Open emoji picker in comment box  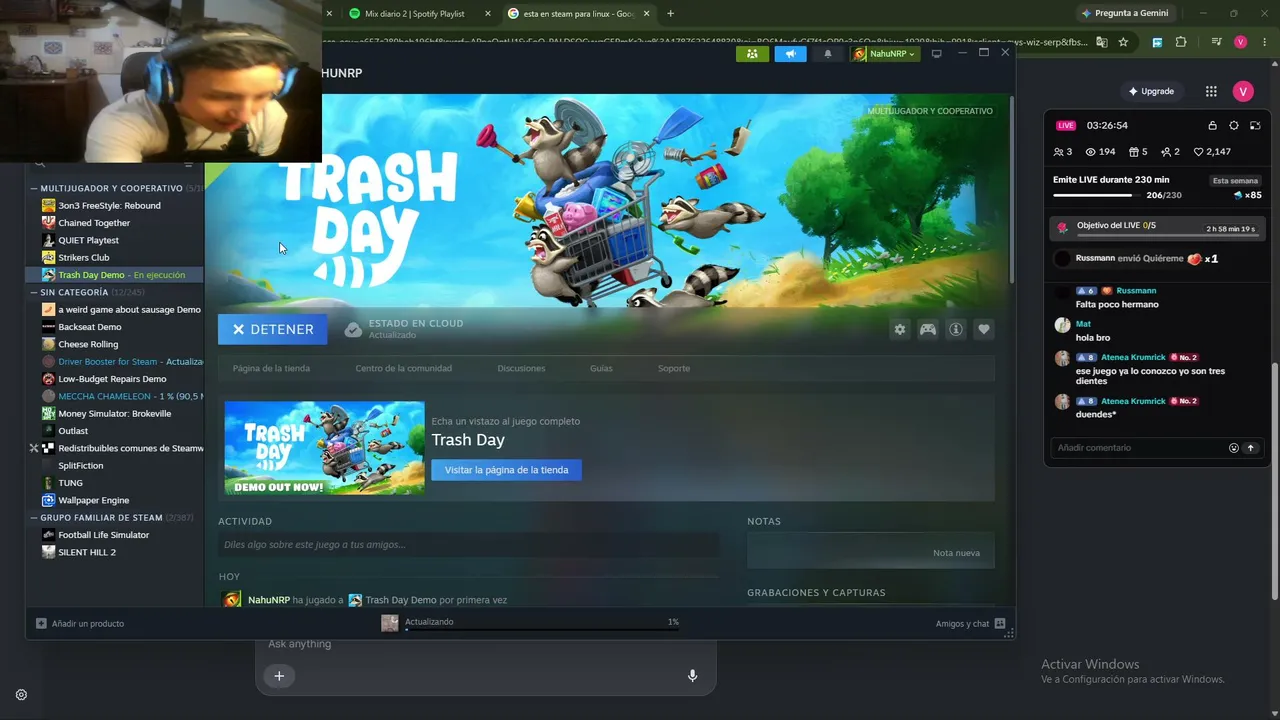click(1233, 448)
